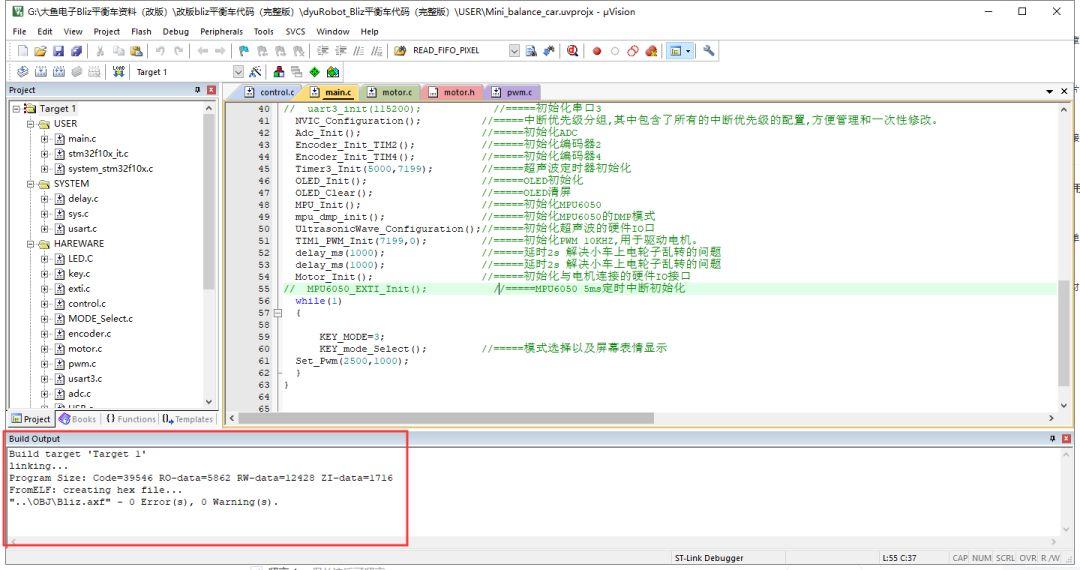Select encoder.c in the project tree

tap(89, 334)
